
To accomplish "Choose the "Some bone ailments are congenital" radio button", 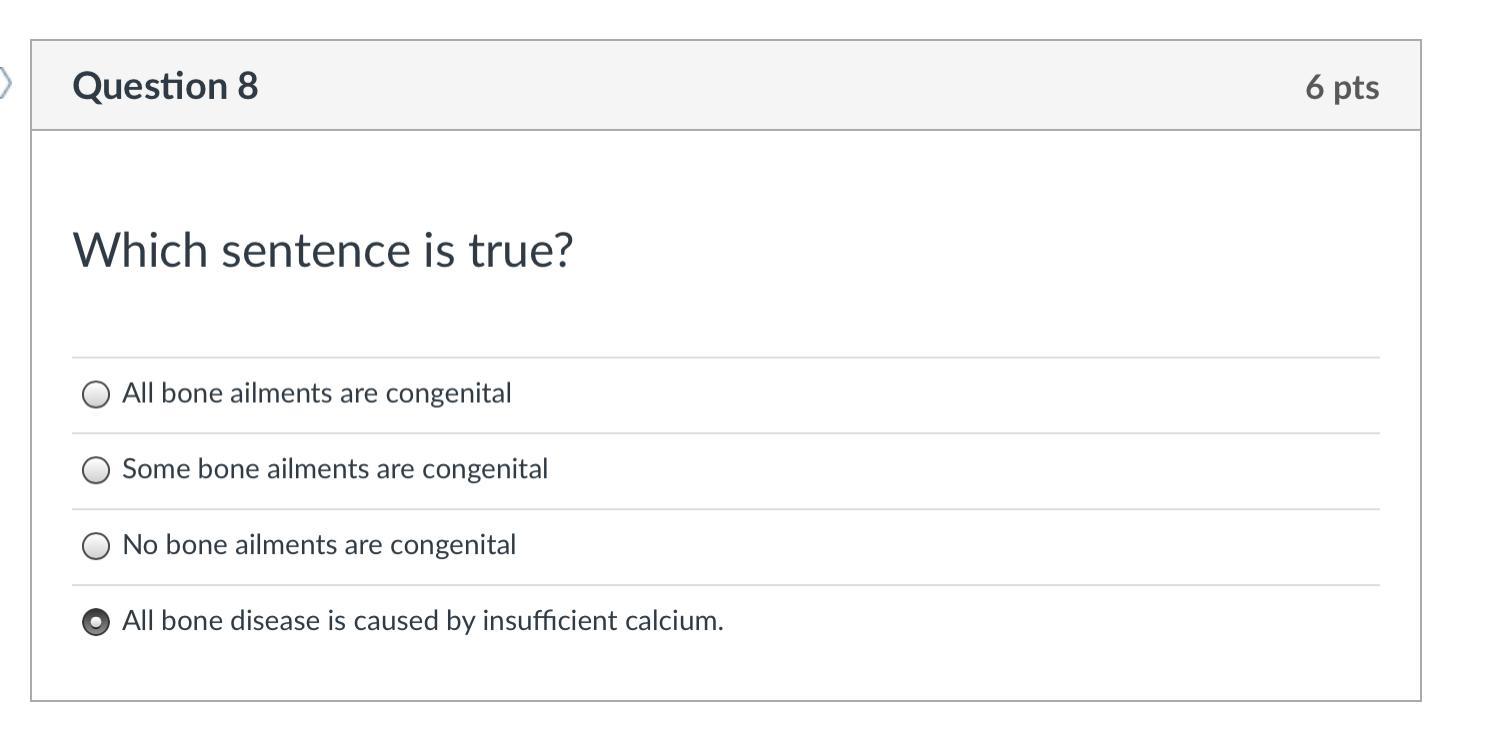I will click(95, 471).
